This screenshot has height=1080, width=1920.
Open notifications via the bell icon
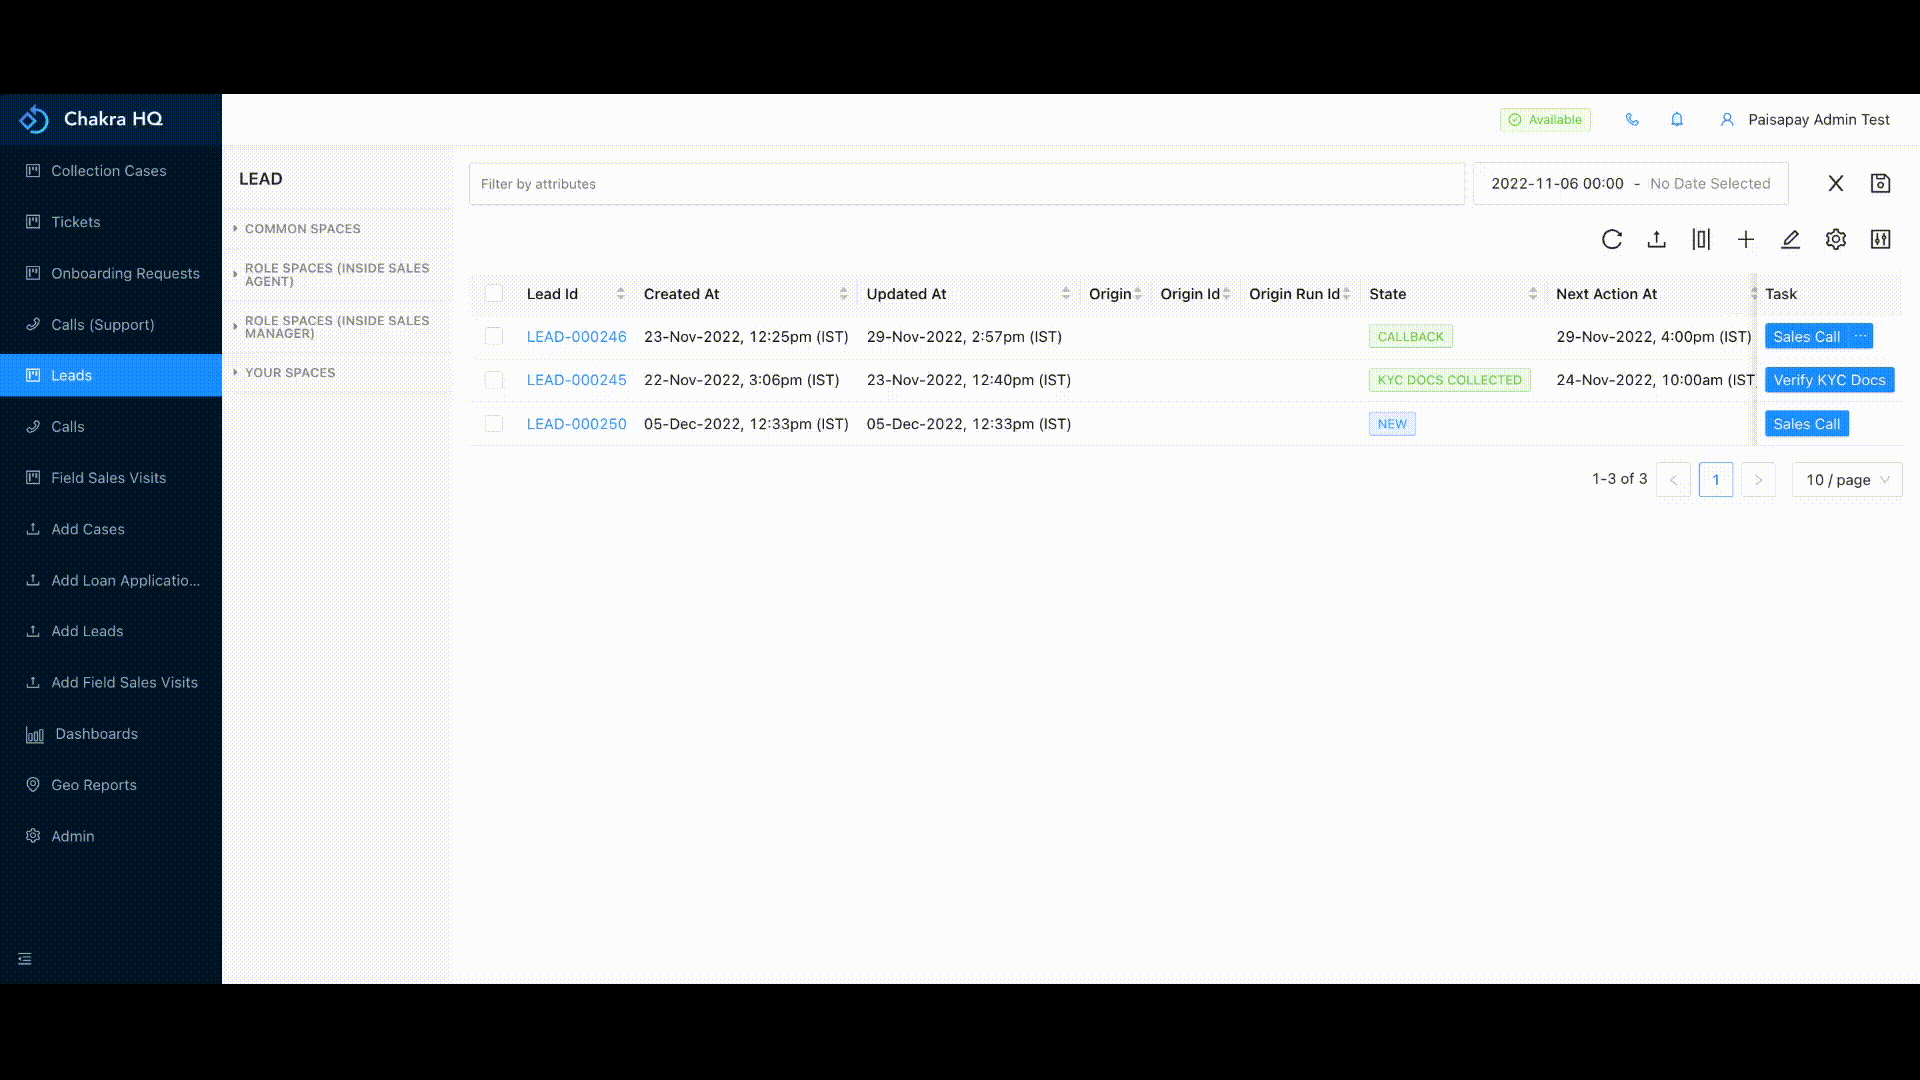pyautogui.click(x=1677, y=119)
